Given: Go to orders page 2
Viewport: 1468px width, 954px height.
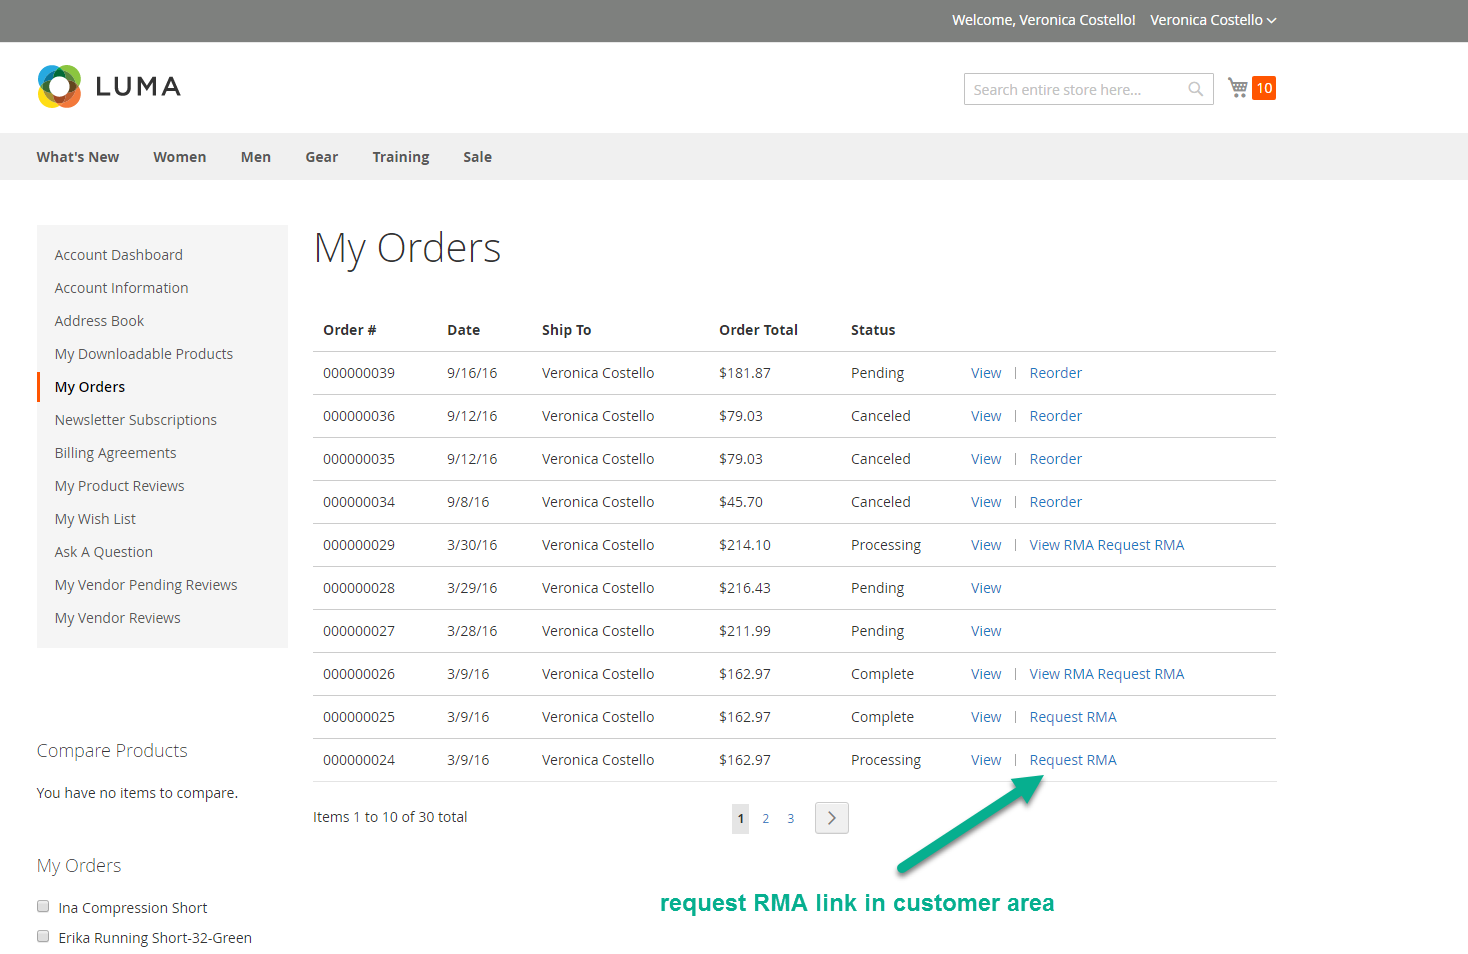Looking at the screenshot, I should tap(766, 818).
